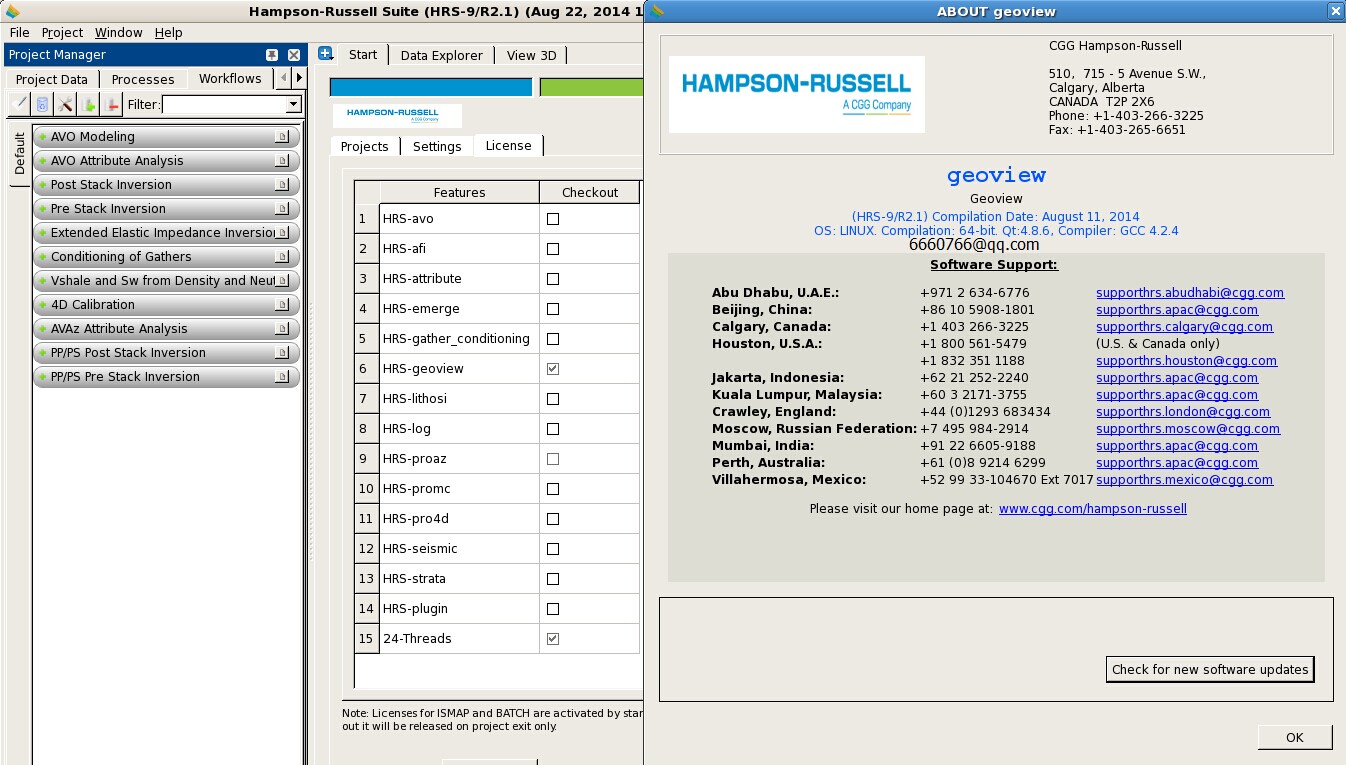Screen dimensions: 1346x765
Task: Open the www.cgg.com/hampson-russell link
Action: [1093, 508]
